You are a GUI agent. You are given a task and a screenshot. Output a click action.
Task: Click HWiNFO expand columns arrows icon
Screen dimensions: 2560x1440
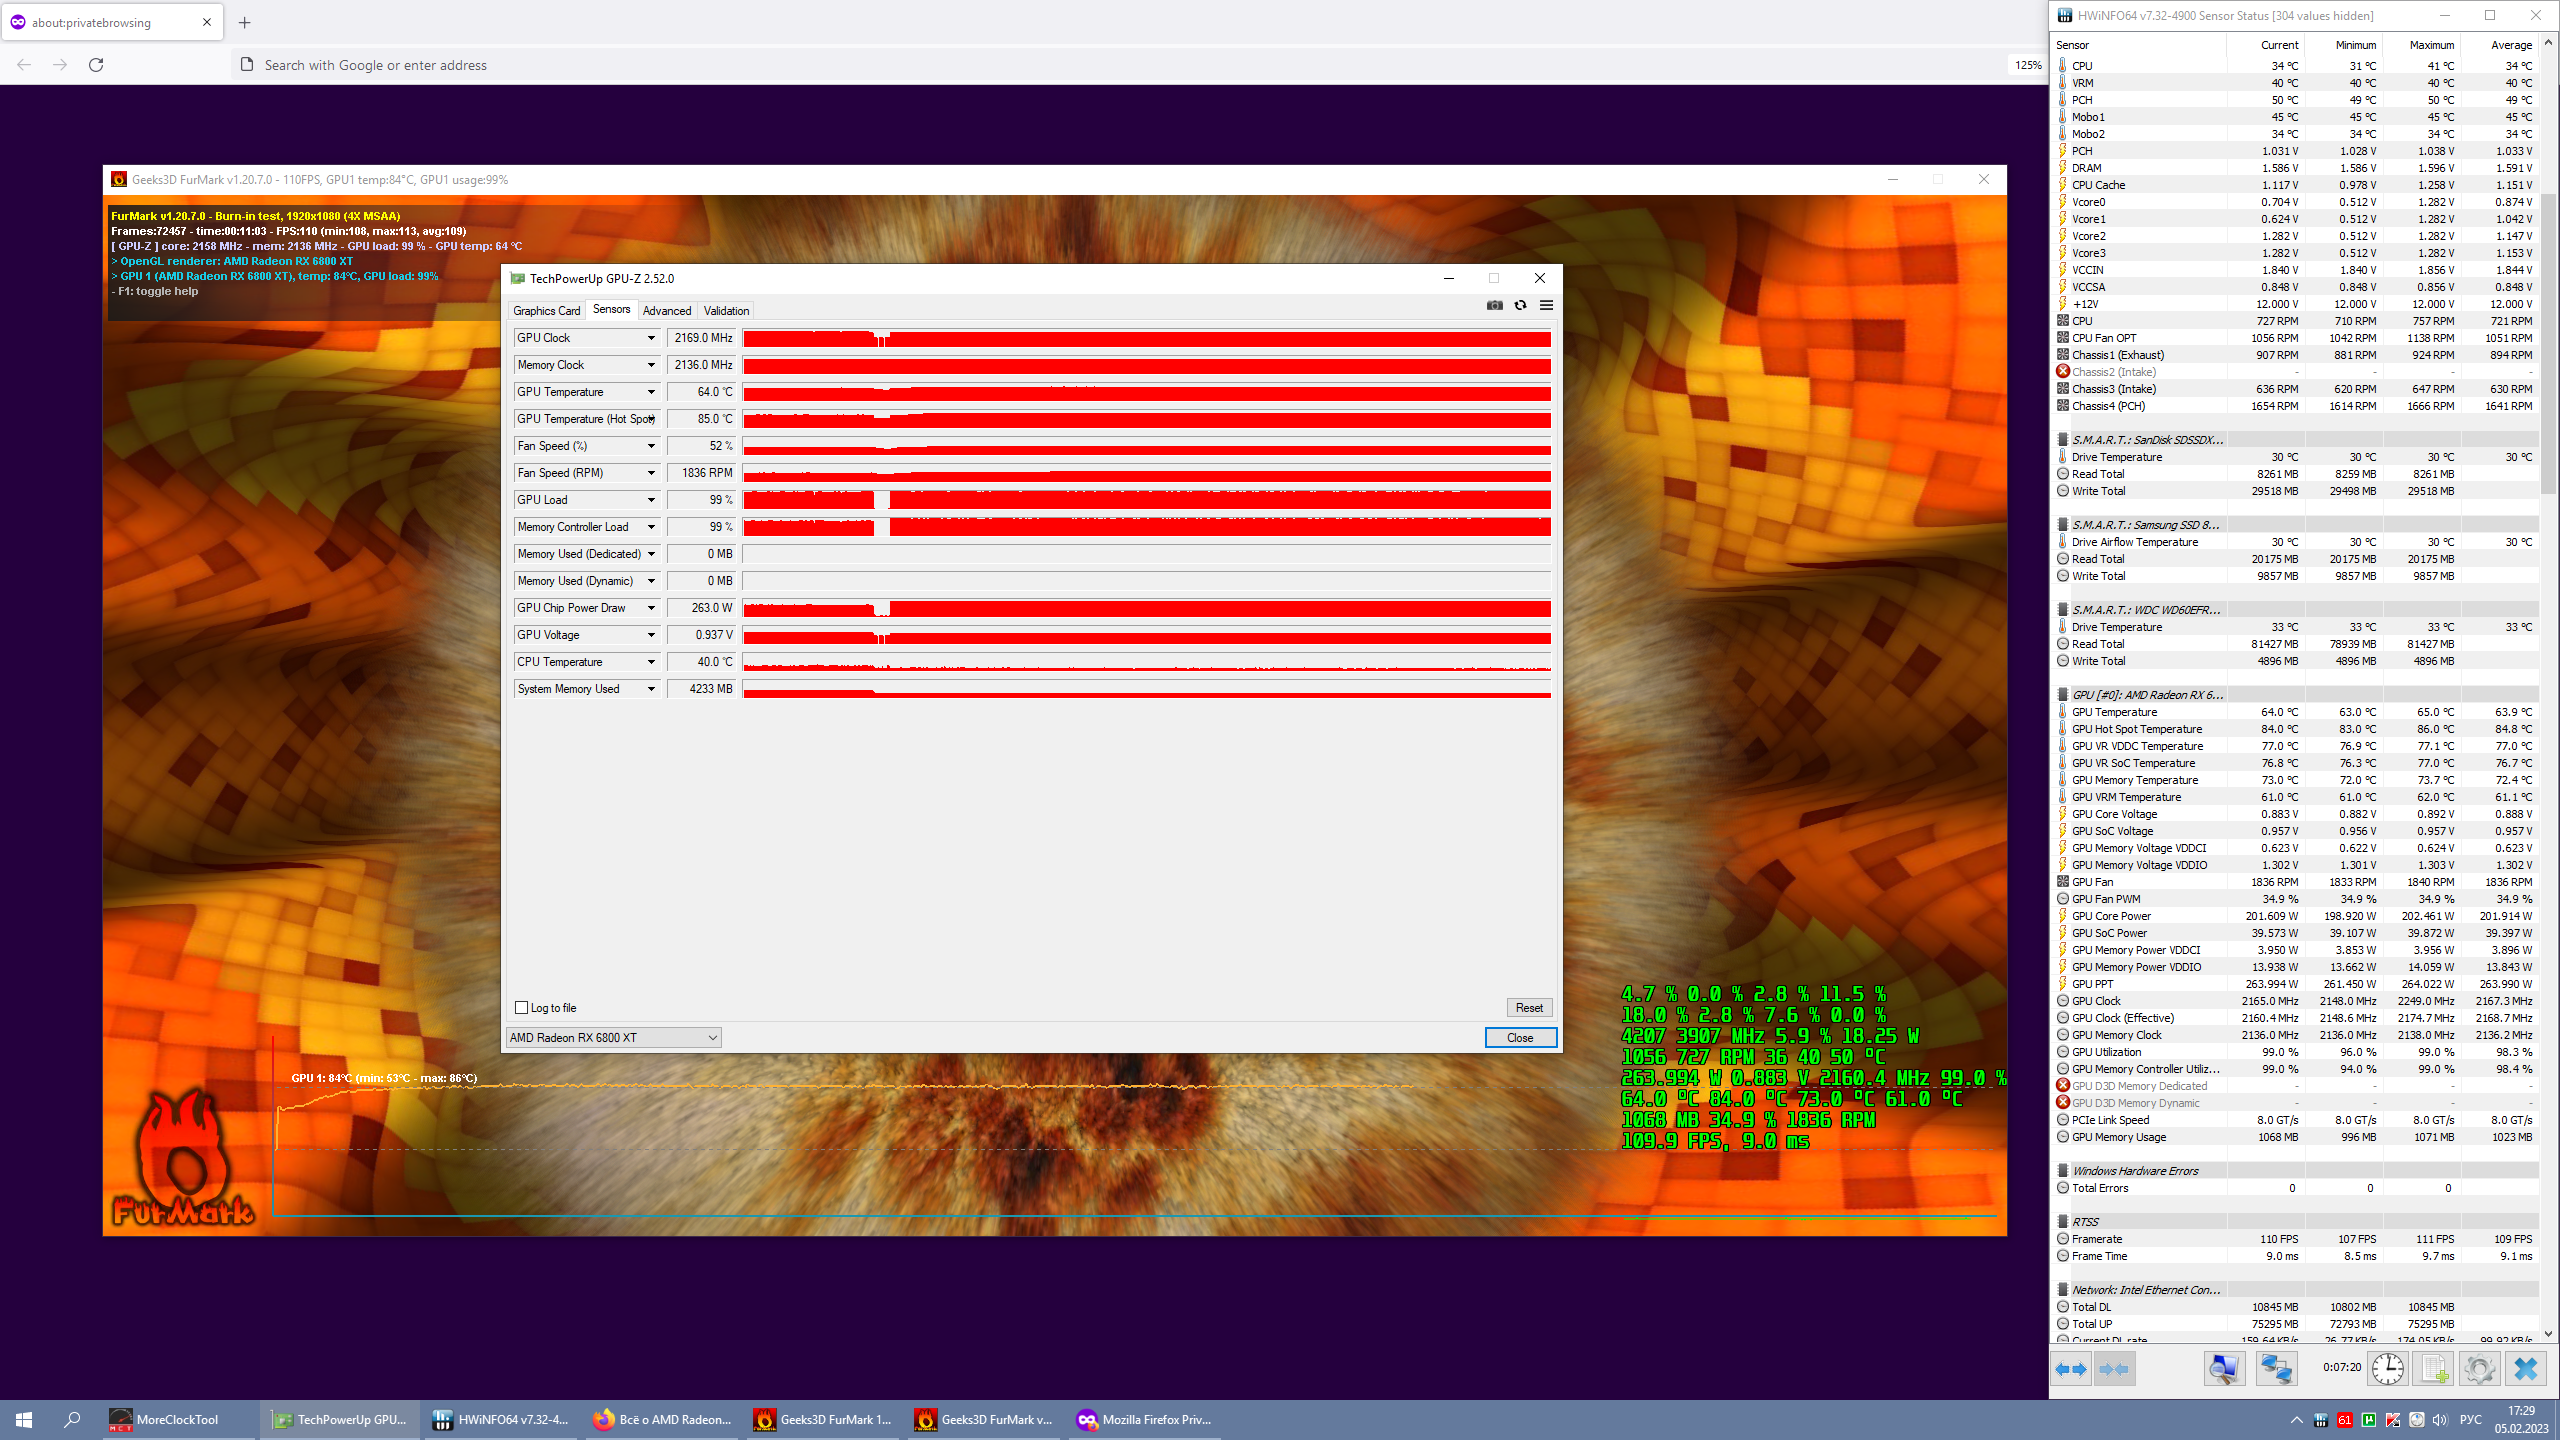[x=2070, y=1368]
